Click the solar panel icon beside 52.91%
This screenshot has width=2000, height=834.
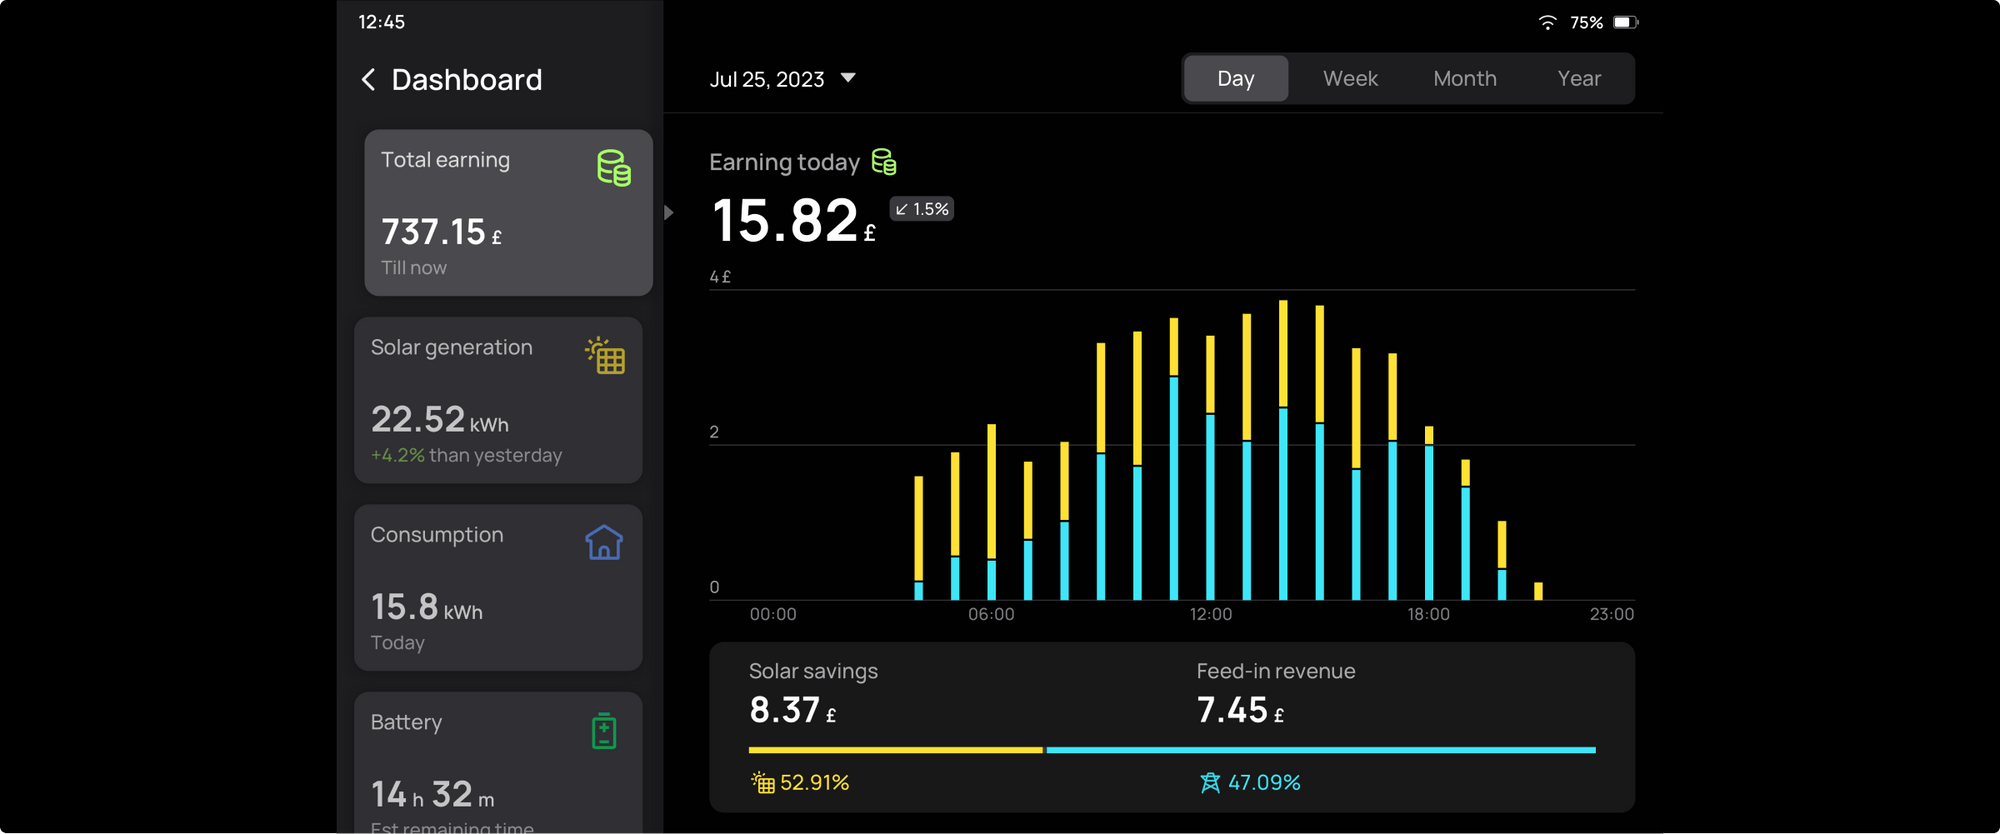tap(763, 782)
